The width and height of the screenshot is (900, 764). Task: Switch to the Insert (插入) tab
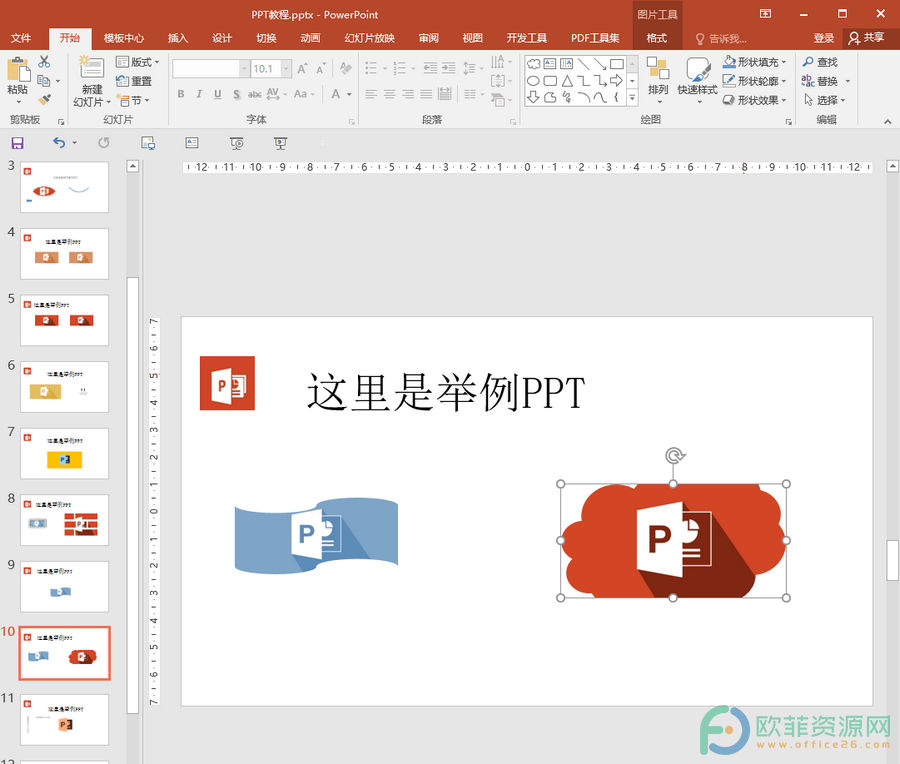click(177, 38)
